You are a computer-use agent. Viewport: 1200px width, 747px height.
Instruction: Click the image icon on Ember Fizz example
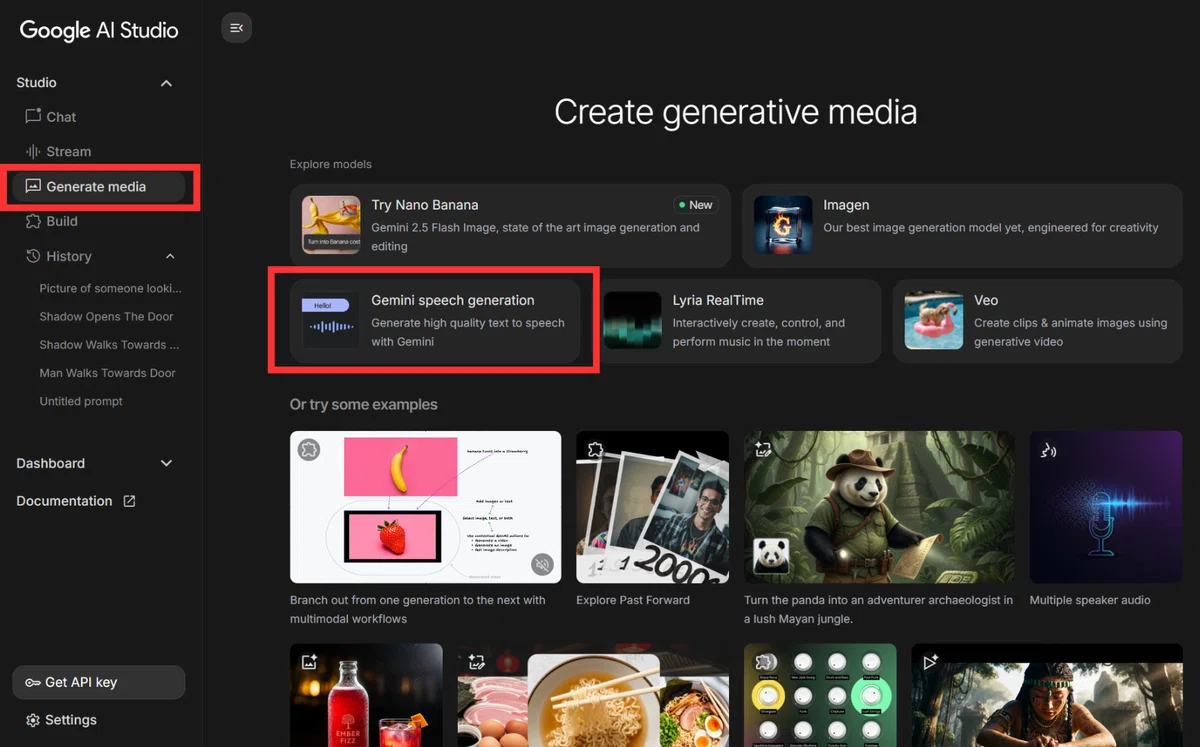click(x=309, y=662)
